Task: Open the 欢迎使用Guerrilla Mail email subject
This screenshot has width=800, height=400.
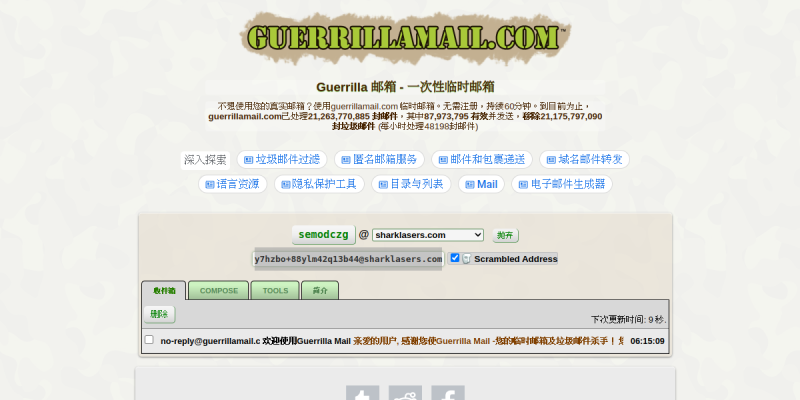Action: click(306, 341)
